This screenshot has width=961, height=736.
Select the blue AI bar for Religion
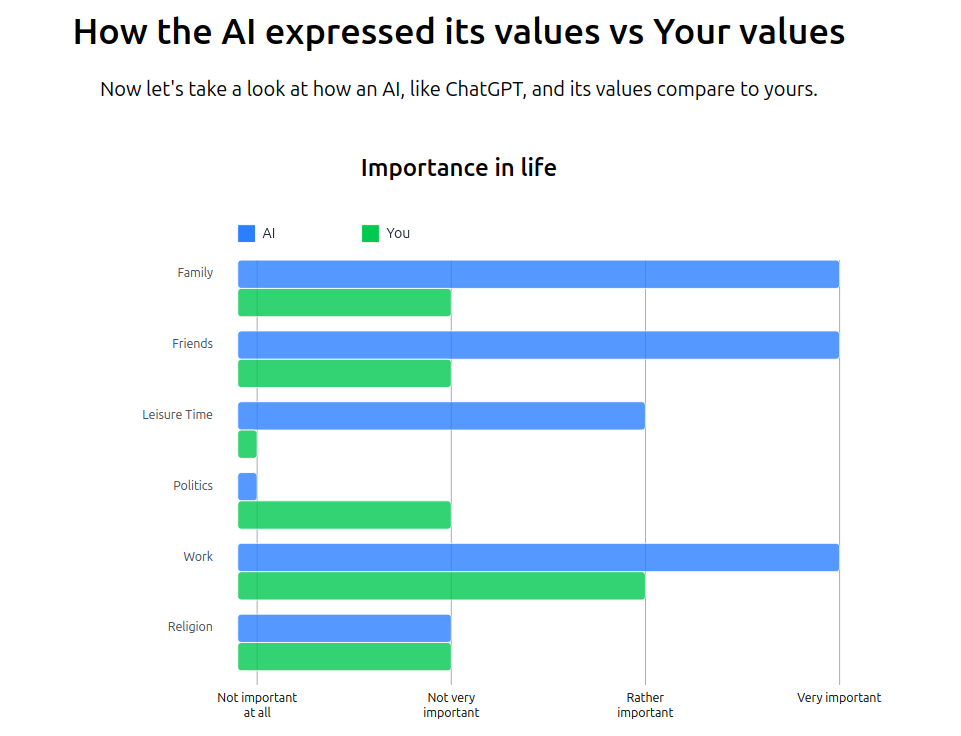344,628
